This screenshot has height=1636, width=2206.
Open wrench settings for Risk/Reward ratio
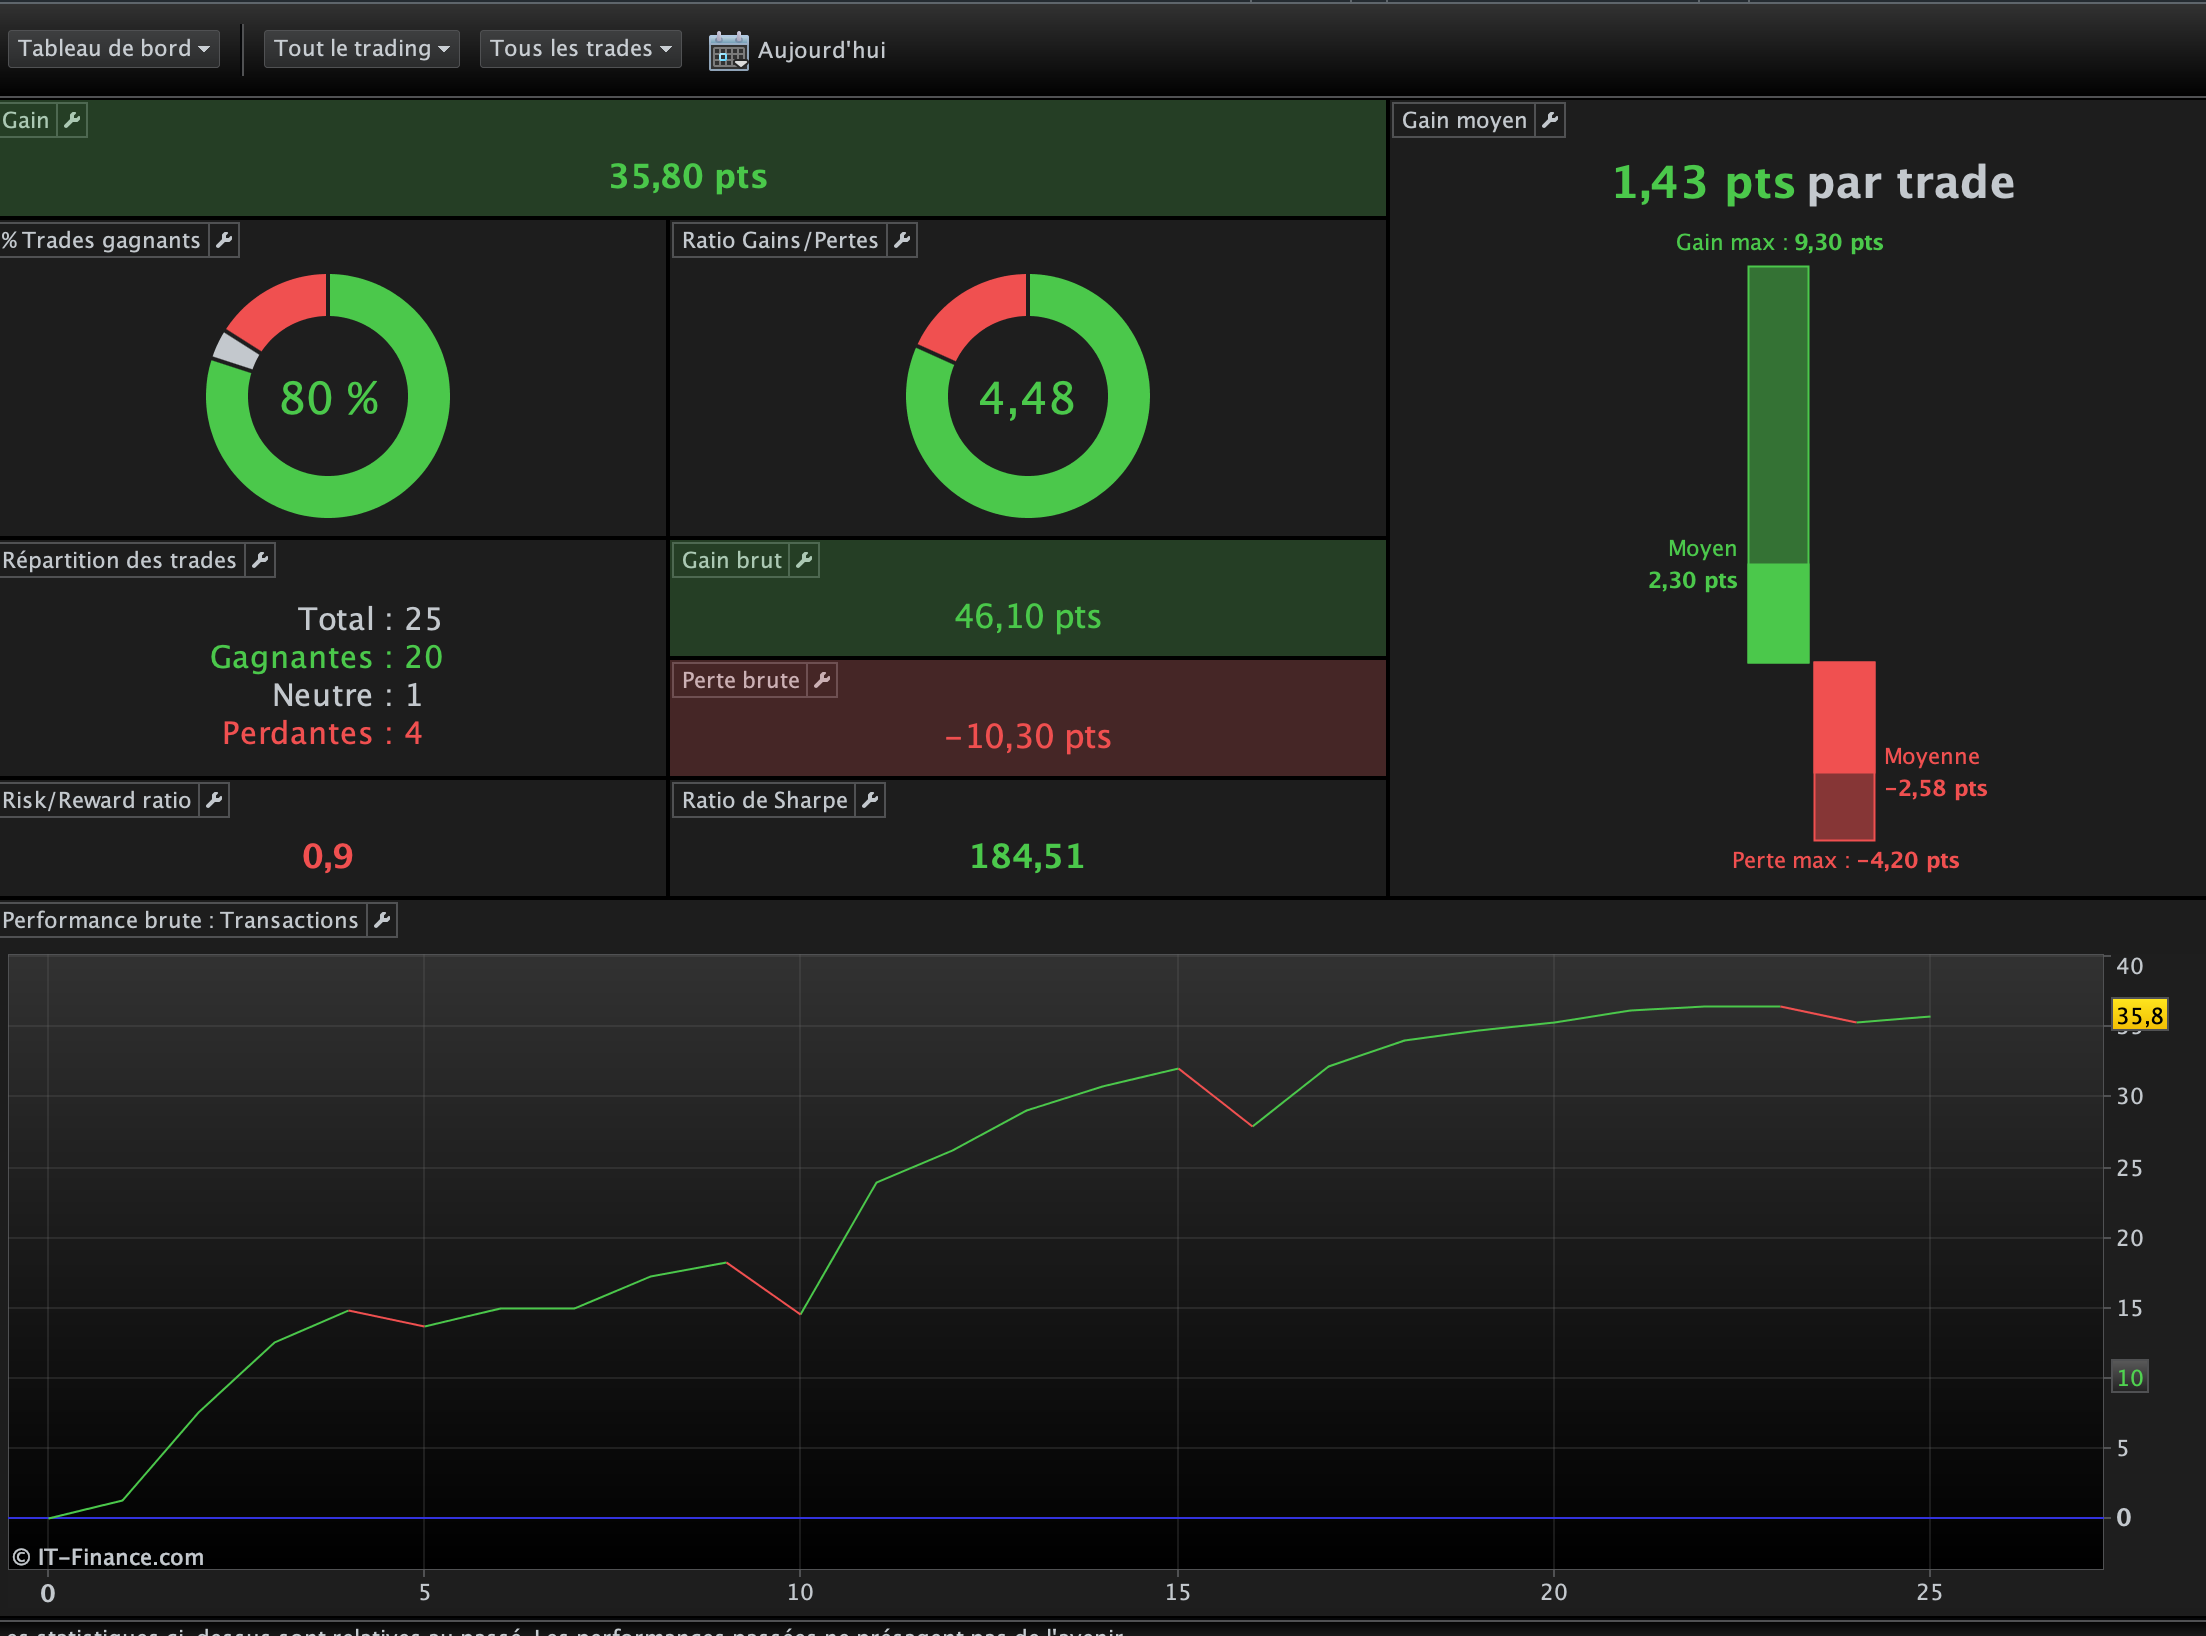tap(214, 800)
